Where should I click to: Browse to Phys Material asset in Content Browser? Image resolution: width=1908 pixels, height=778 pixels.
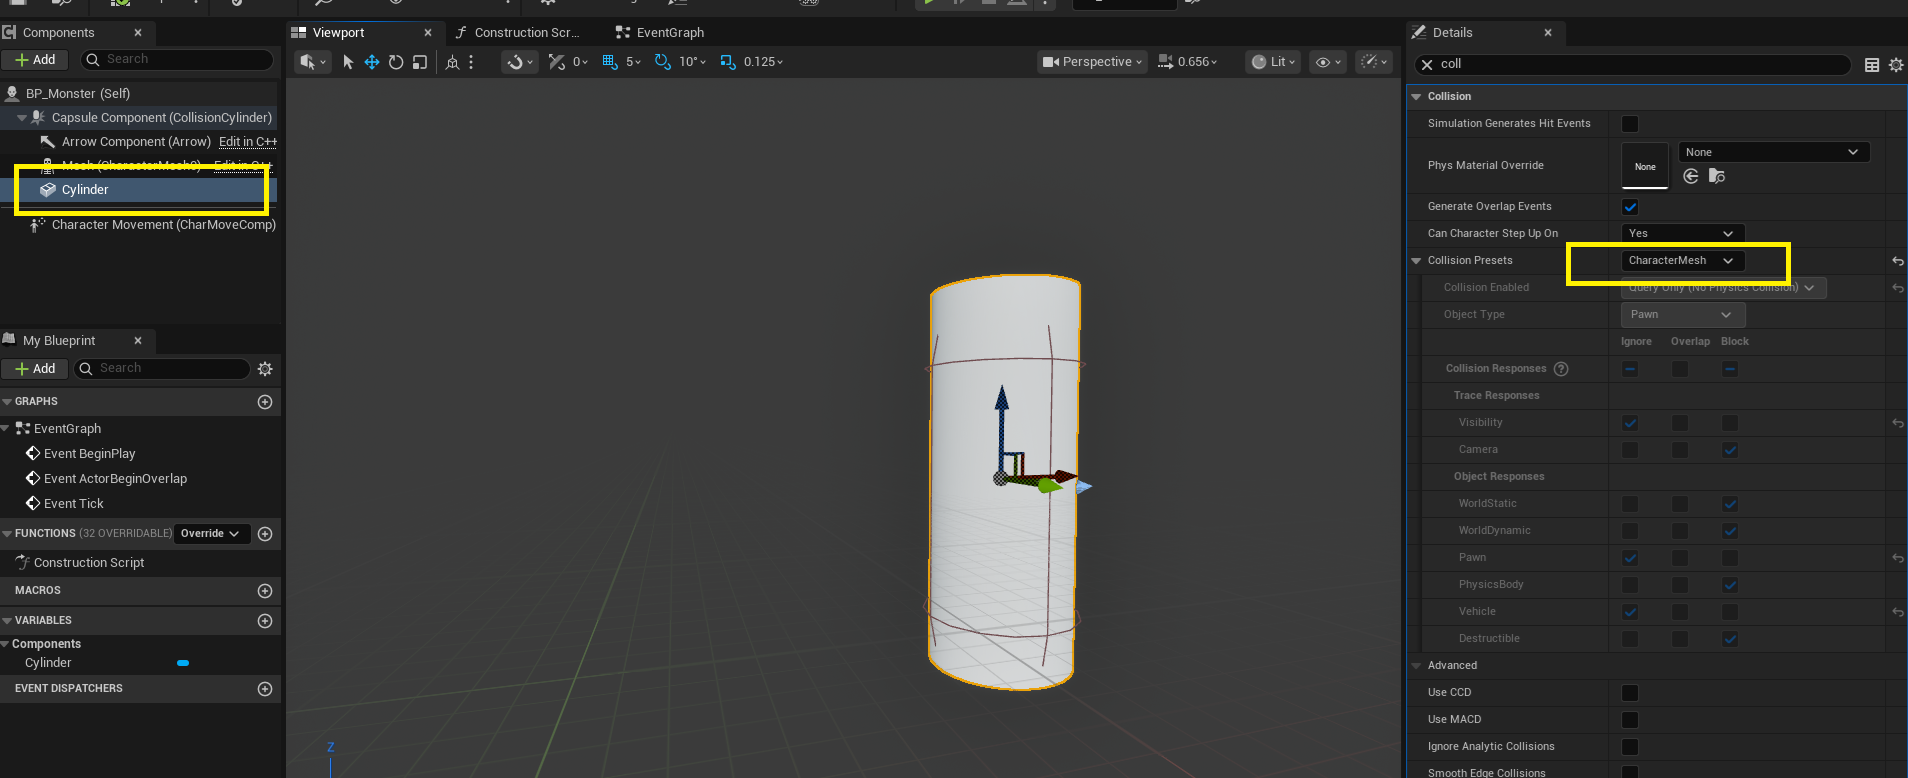1717,176
